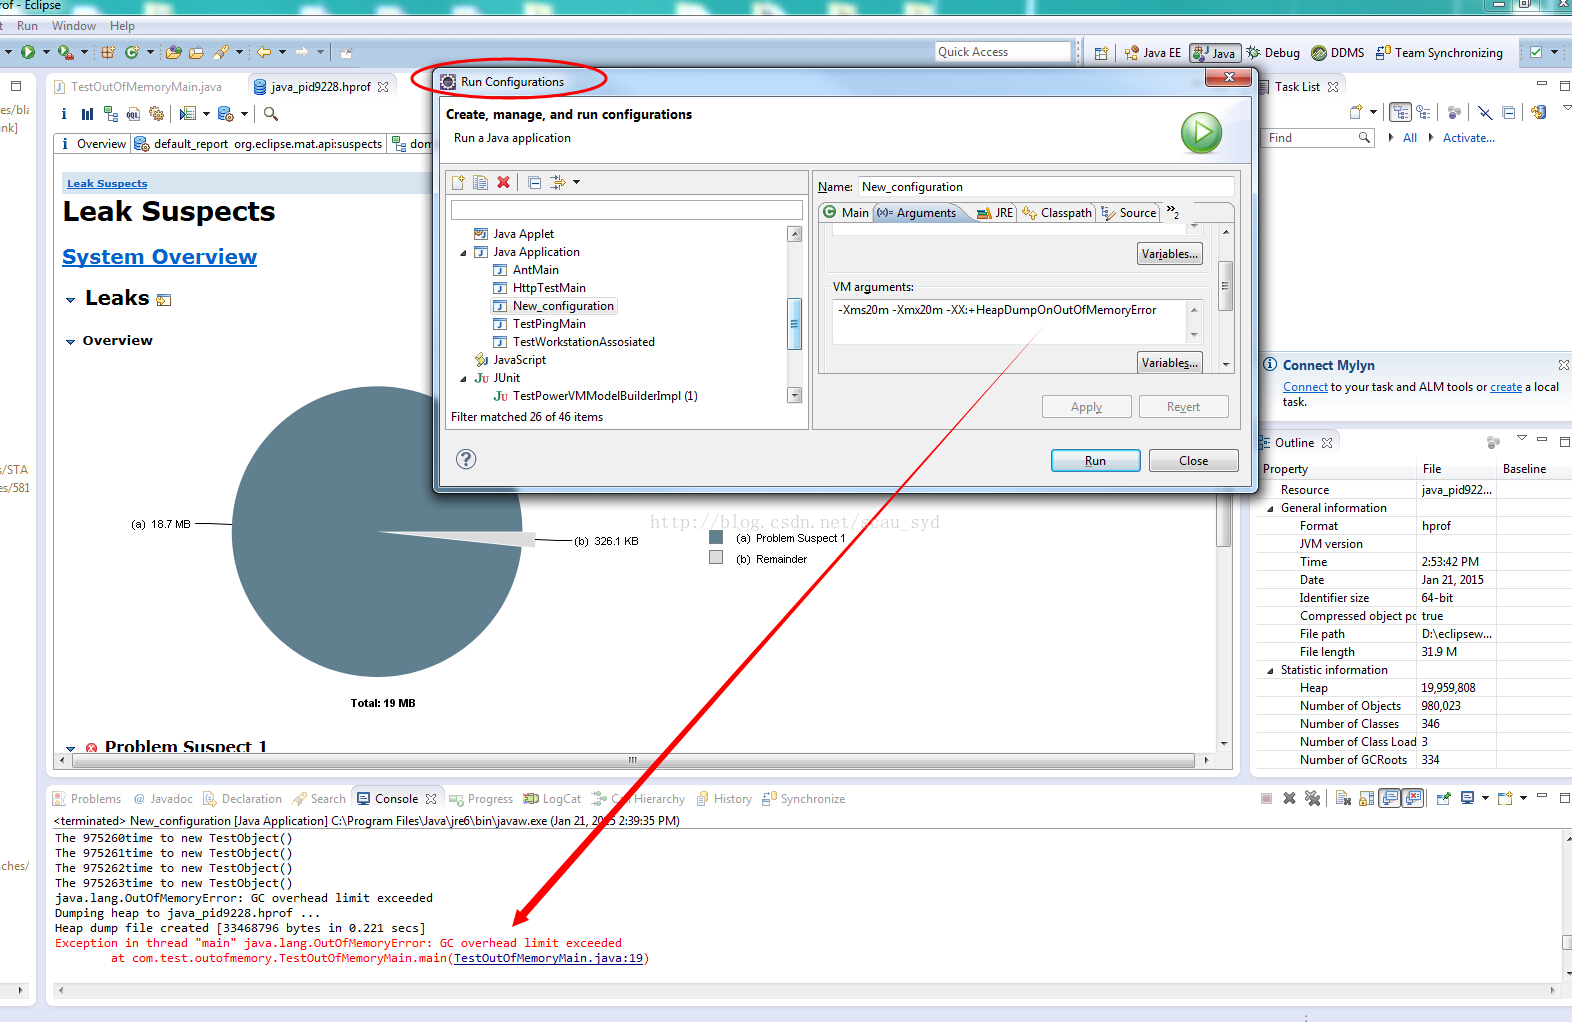Toggle Scroll Lock in Console toolbar
1572x1022 pixels.
click(x=1366, y=798)
